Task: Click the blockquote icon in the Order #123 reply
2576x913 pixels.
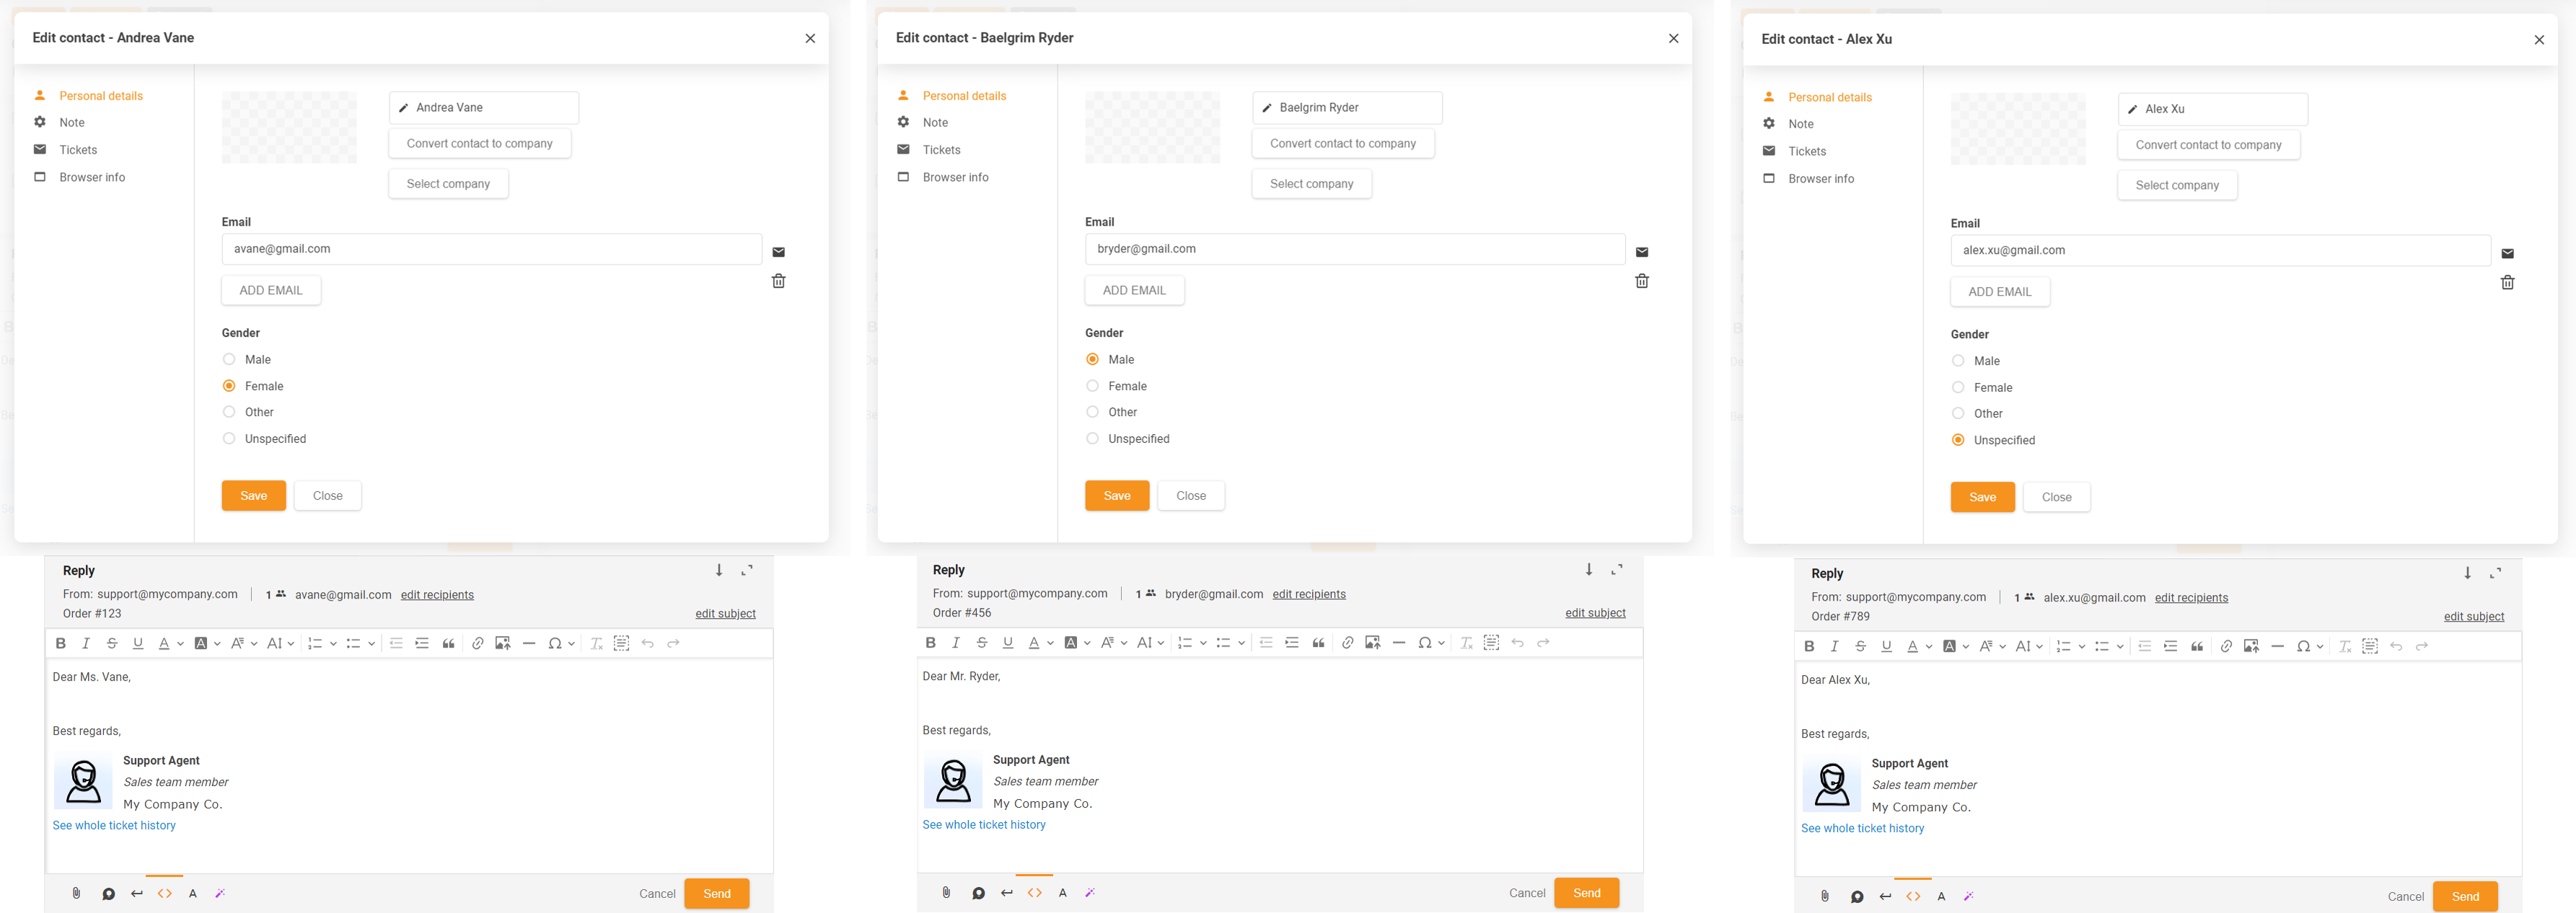Action: coord(448,643)
